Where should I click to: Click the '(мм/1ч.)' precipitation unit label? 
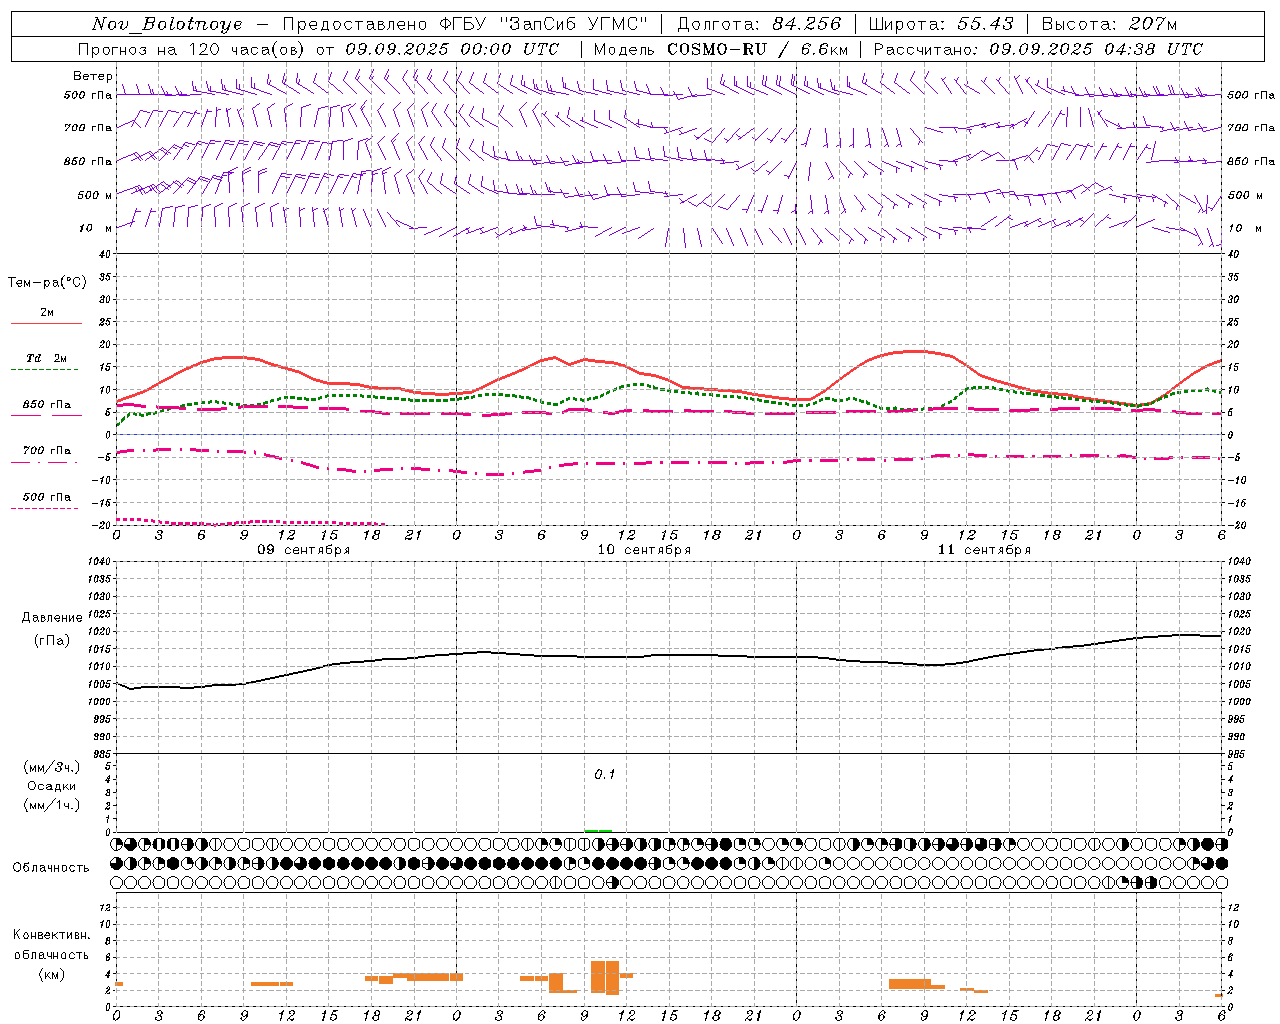click(x=52, y=805)
